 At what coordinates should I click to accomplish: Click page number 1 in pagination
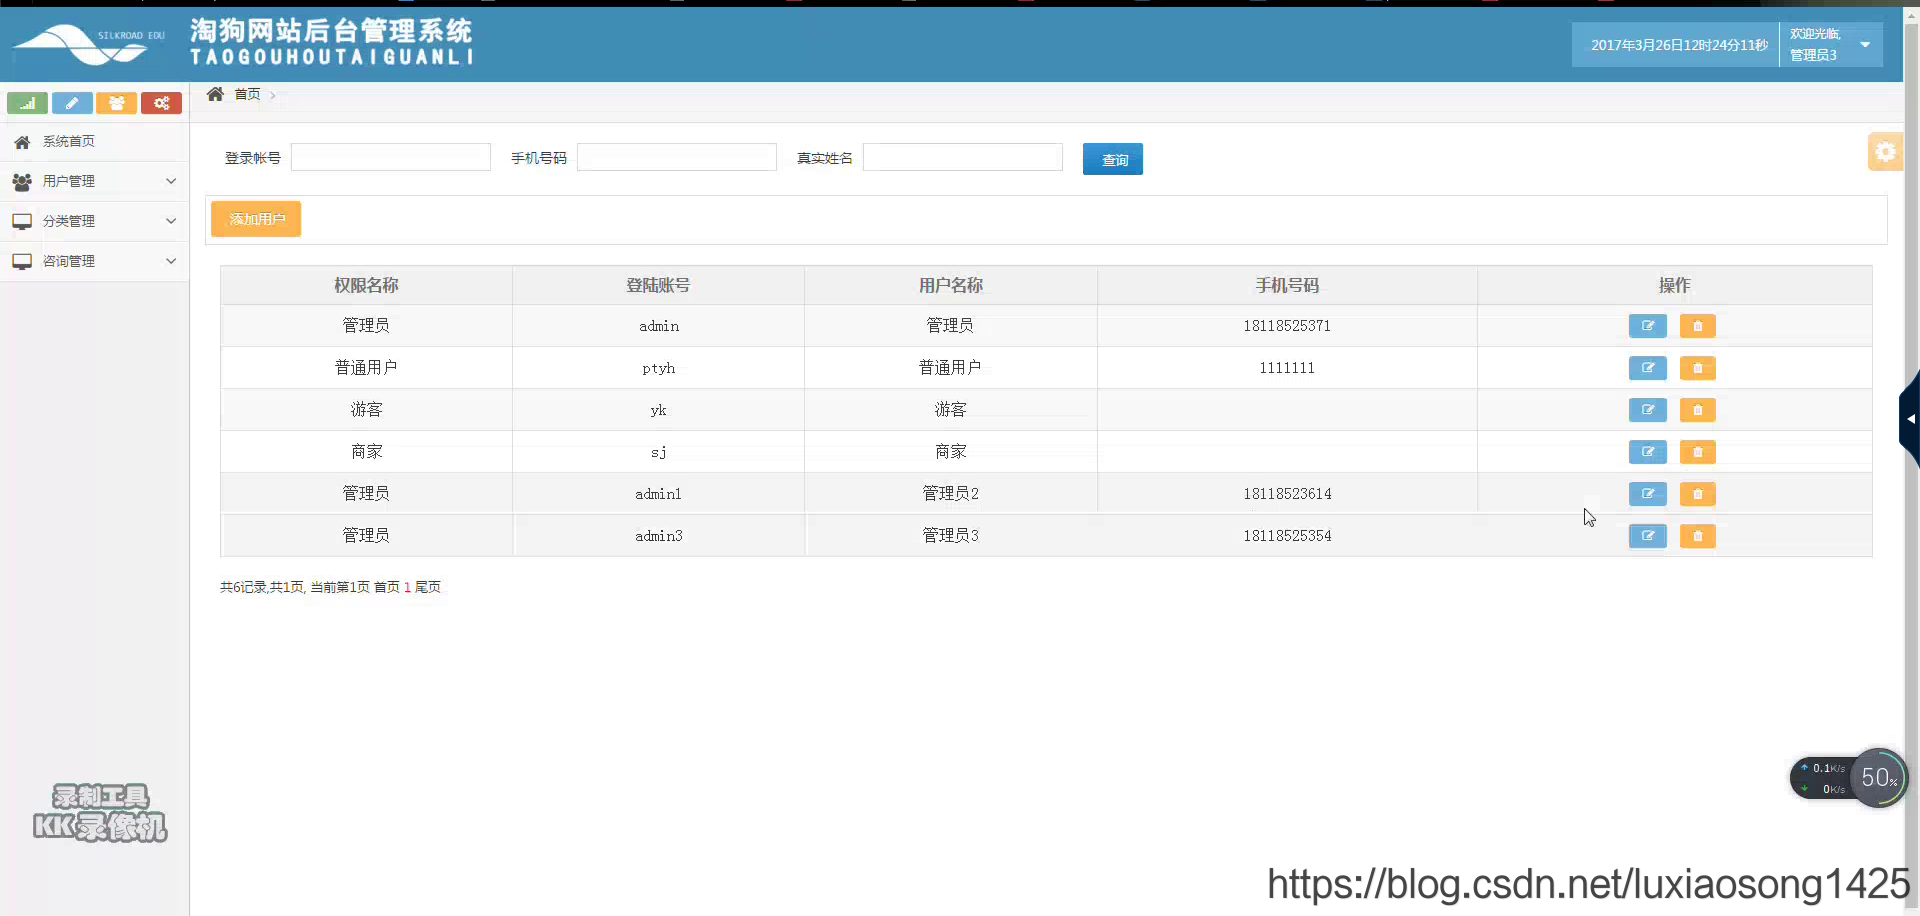407,587
